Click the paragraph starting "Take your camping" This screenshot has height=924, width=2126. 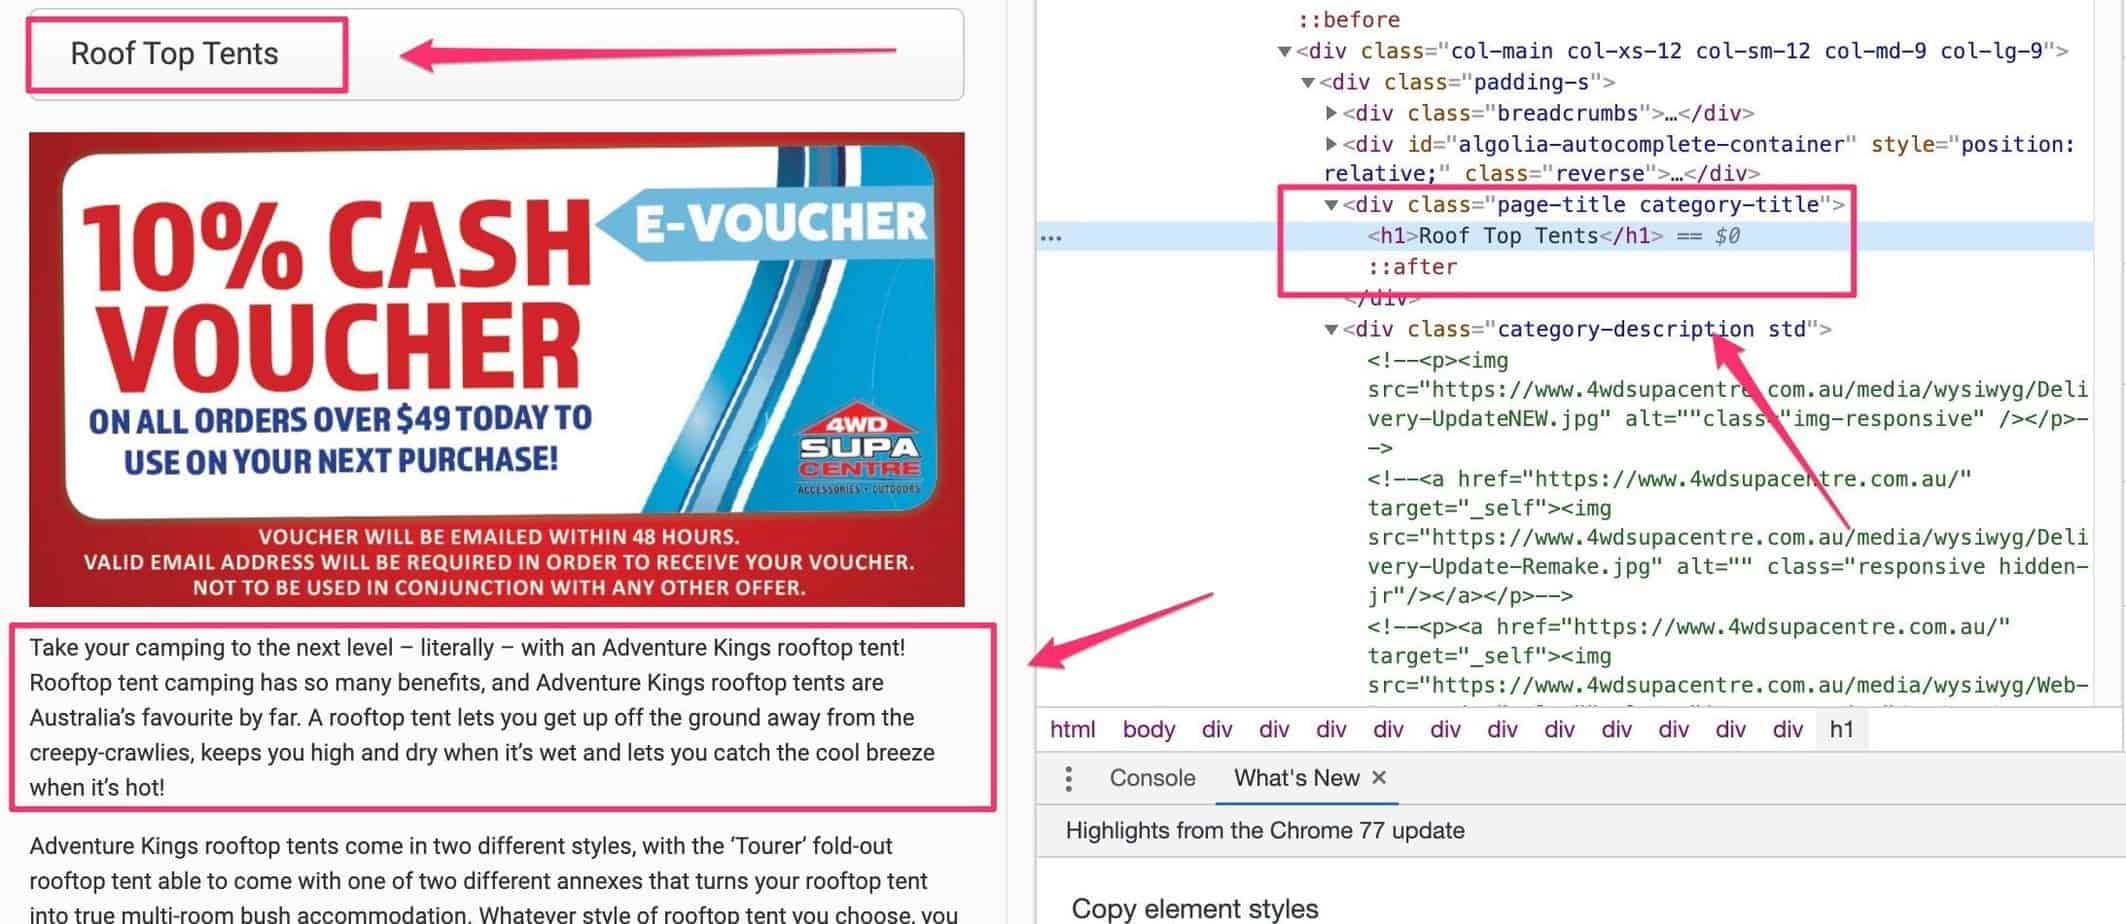point(482,717)
